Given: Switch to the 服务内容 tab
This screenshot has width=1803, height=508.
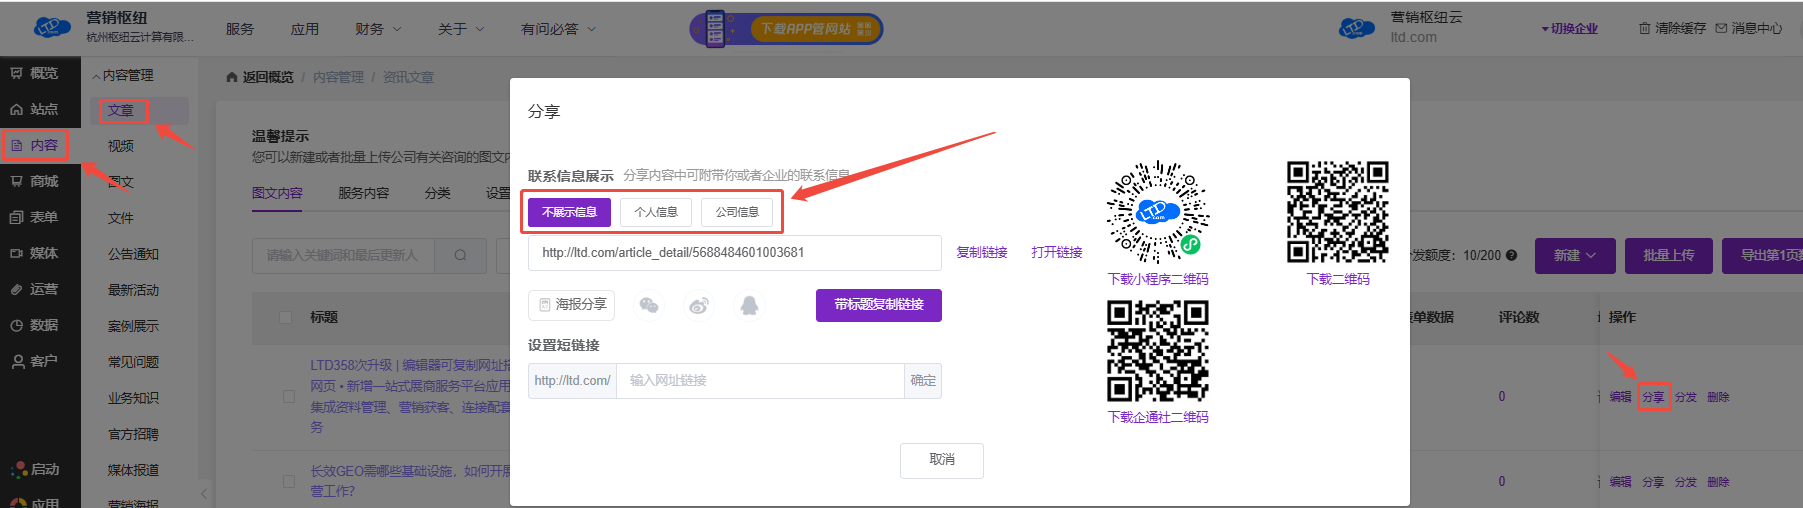Looking at the screenshot, I should click(363, 193).
